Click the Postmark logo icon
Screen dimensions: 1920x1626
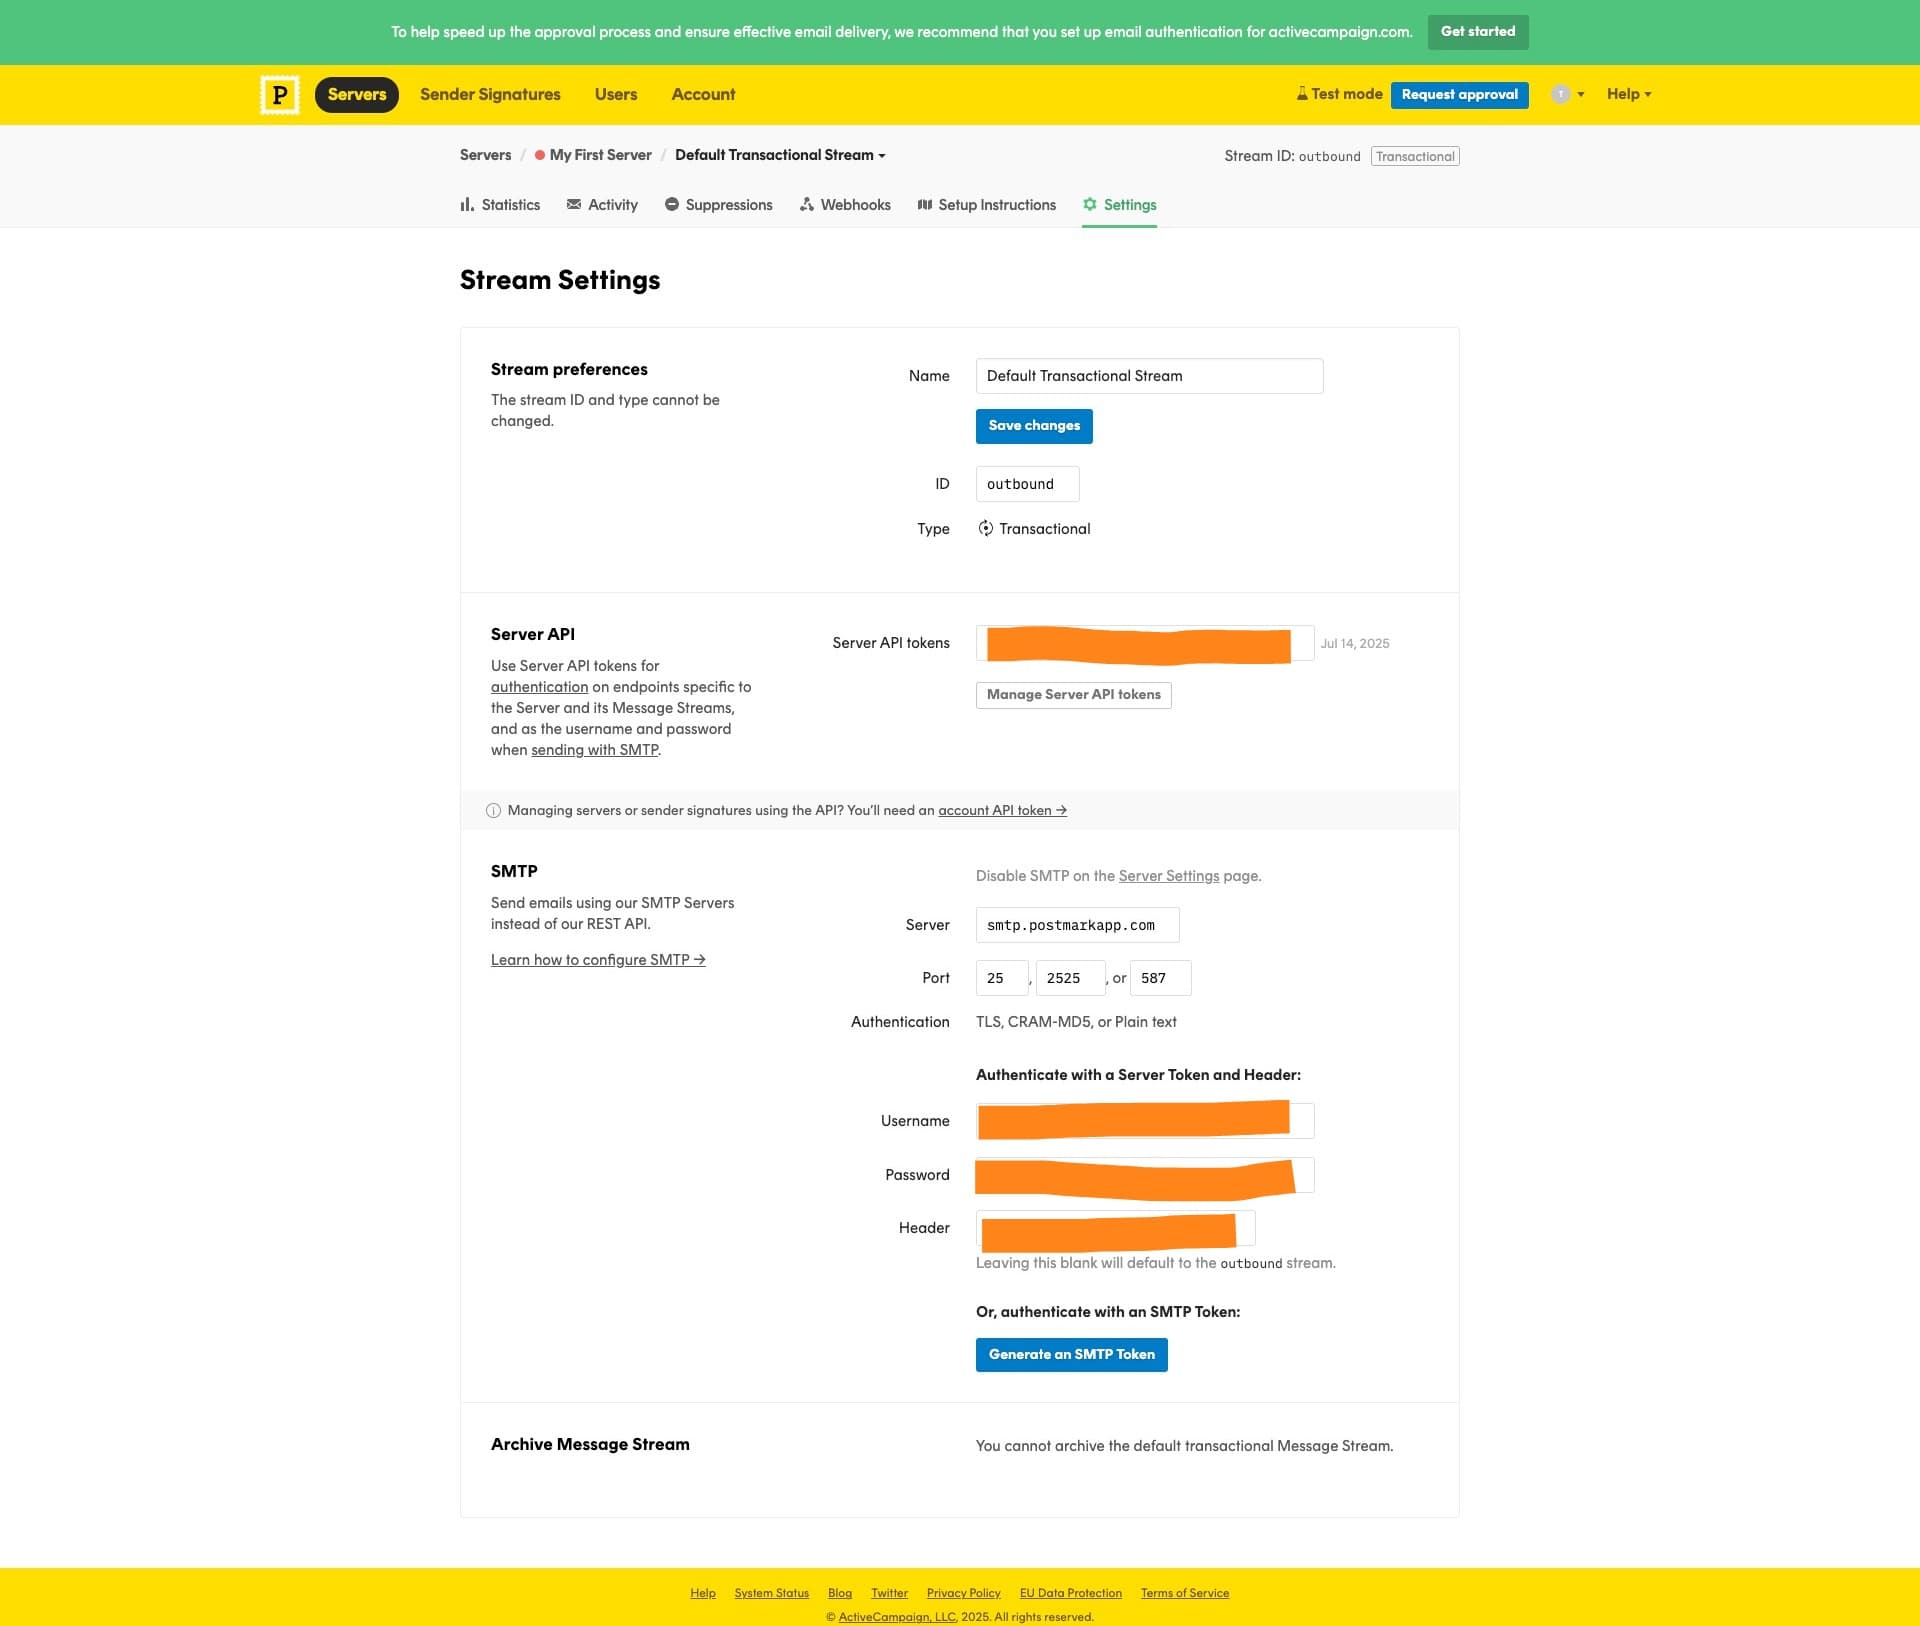280,95
